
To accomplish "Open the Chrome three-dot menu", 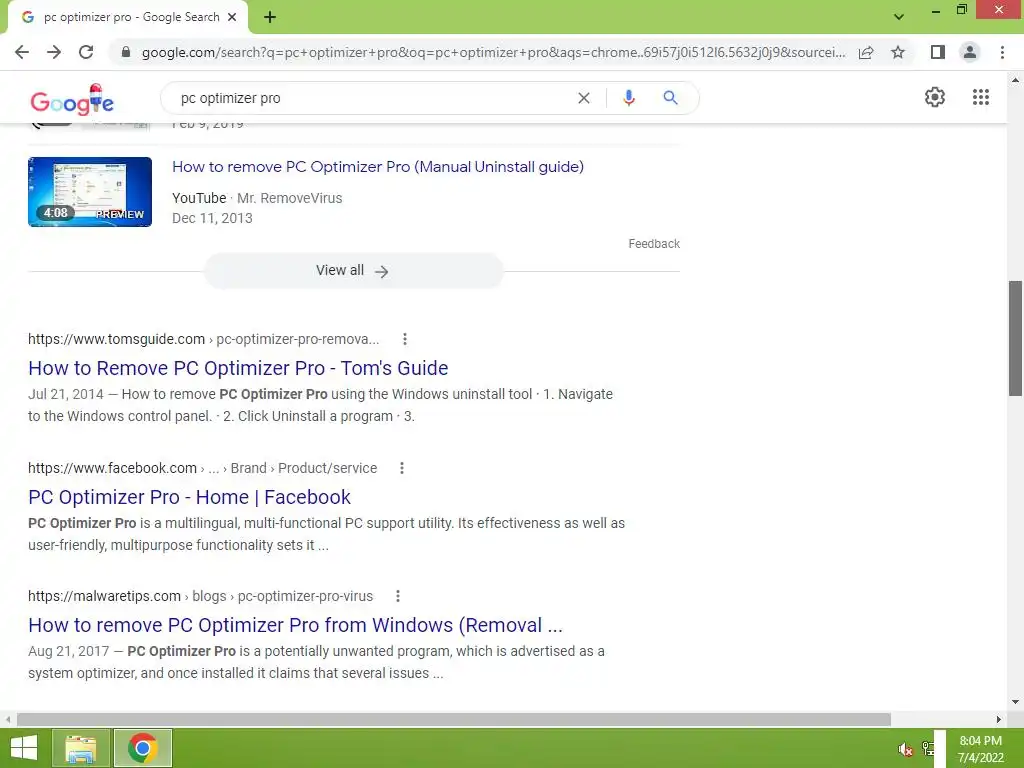I will pos(1002,52).
